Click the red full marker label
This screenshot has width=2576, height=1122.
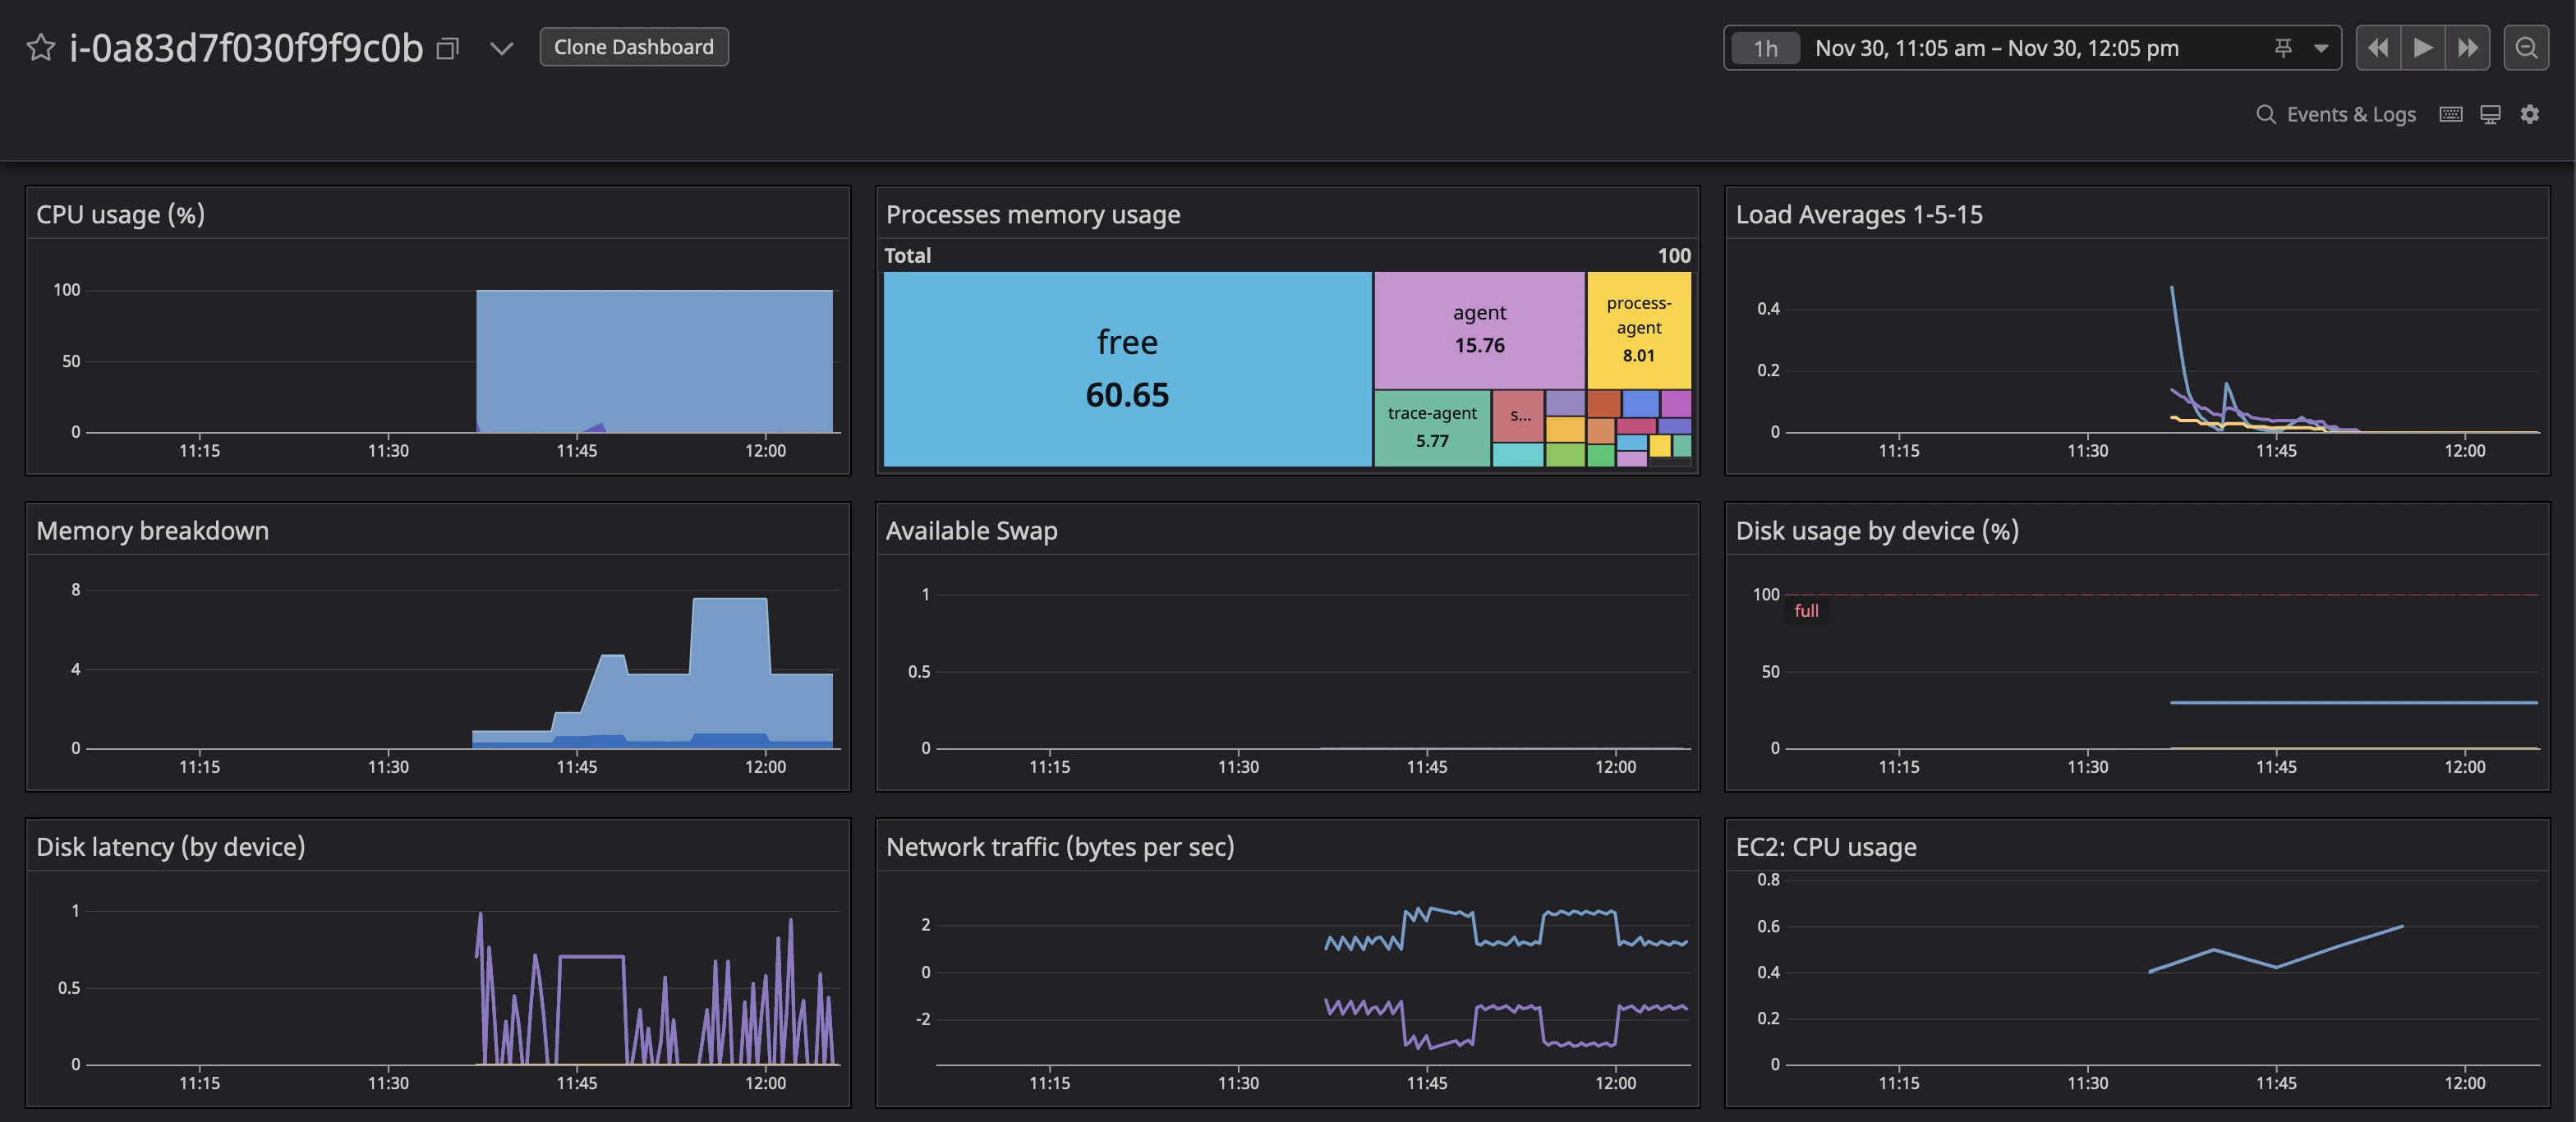[1806, 610]
